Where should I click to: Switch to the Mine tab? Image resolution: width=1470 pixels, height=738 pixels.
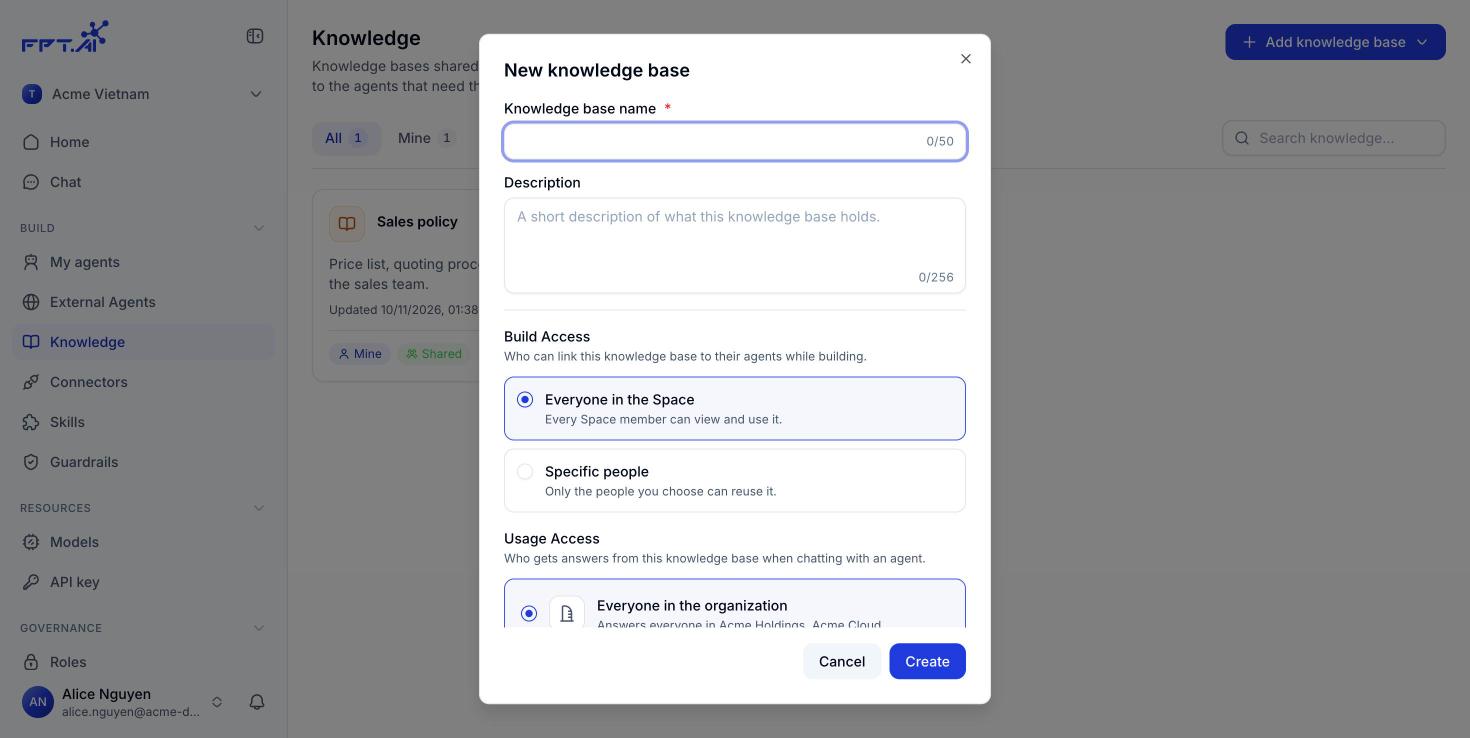[427, 138]
